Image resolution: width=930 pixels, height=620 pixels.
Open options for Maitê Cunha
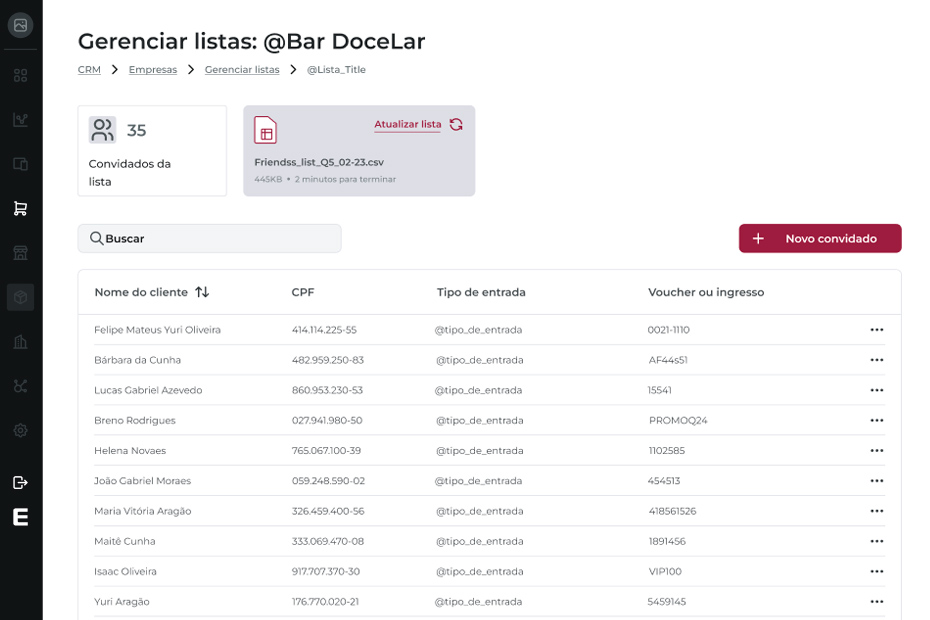click(877, 542)
